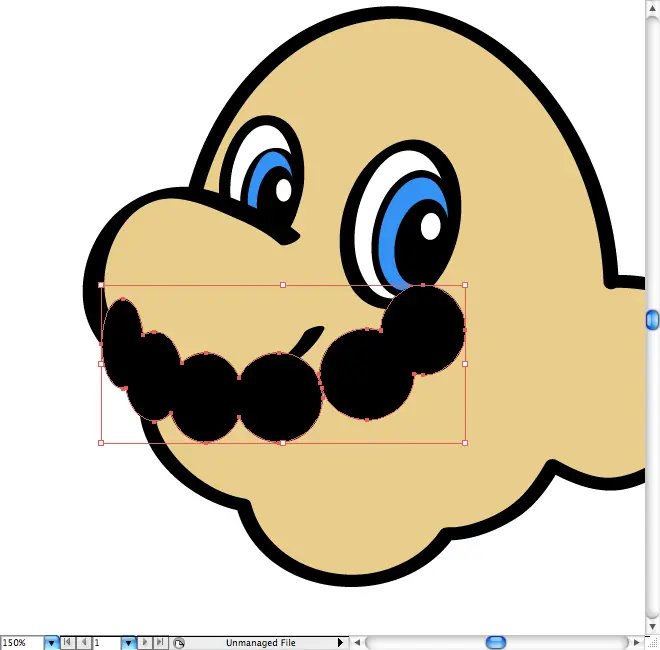Image resolution: width=660 pixels, height=650 pixels.
Task: Click the bottom-right selection bounding box handle
Action: point(465,442)
